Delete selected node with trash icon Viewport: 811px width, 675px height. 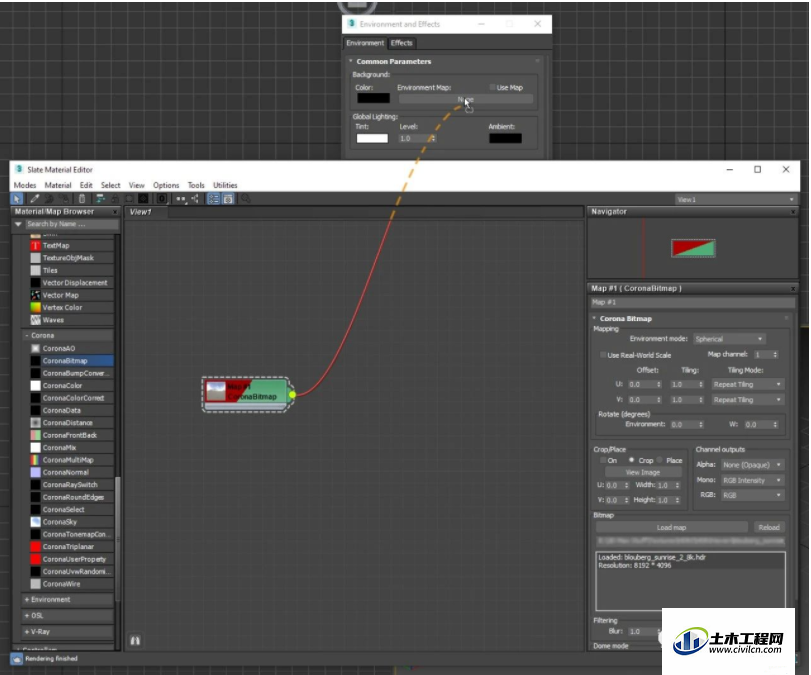click(82, 199)
